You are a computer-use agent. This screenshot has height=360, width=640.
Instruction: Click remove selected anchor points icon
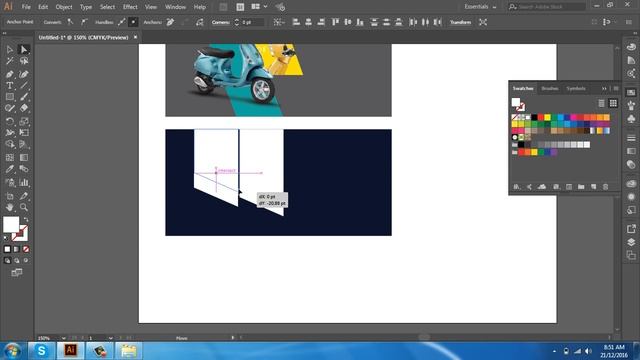point(170,22)
